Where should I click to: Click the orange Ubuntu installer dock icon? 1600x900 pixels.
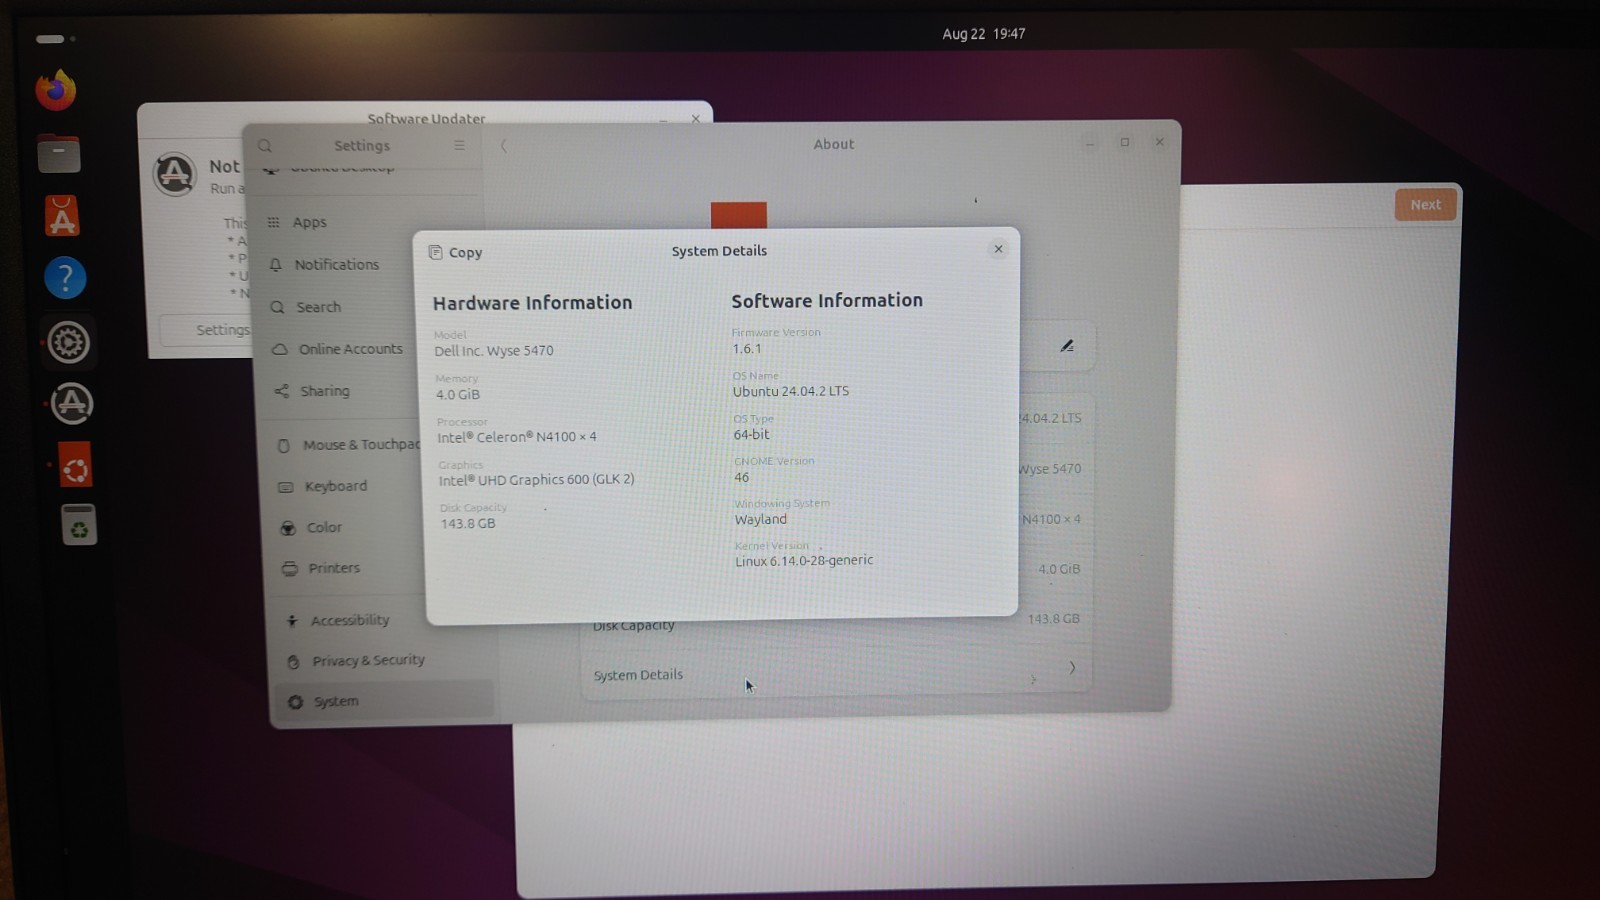[75, 467]
